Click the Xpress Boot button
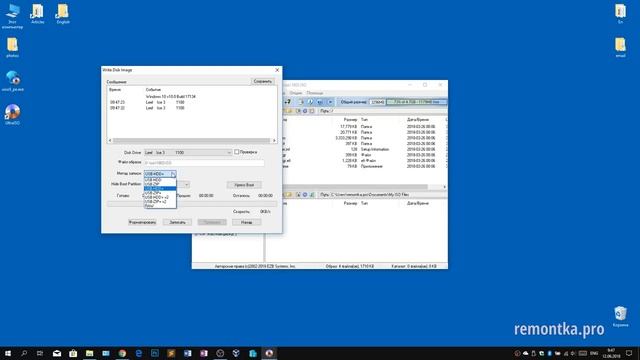This screenshot has width=640, height=360. tap(244, 185)
